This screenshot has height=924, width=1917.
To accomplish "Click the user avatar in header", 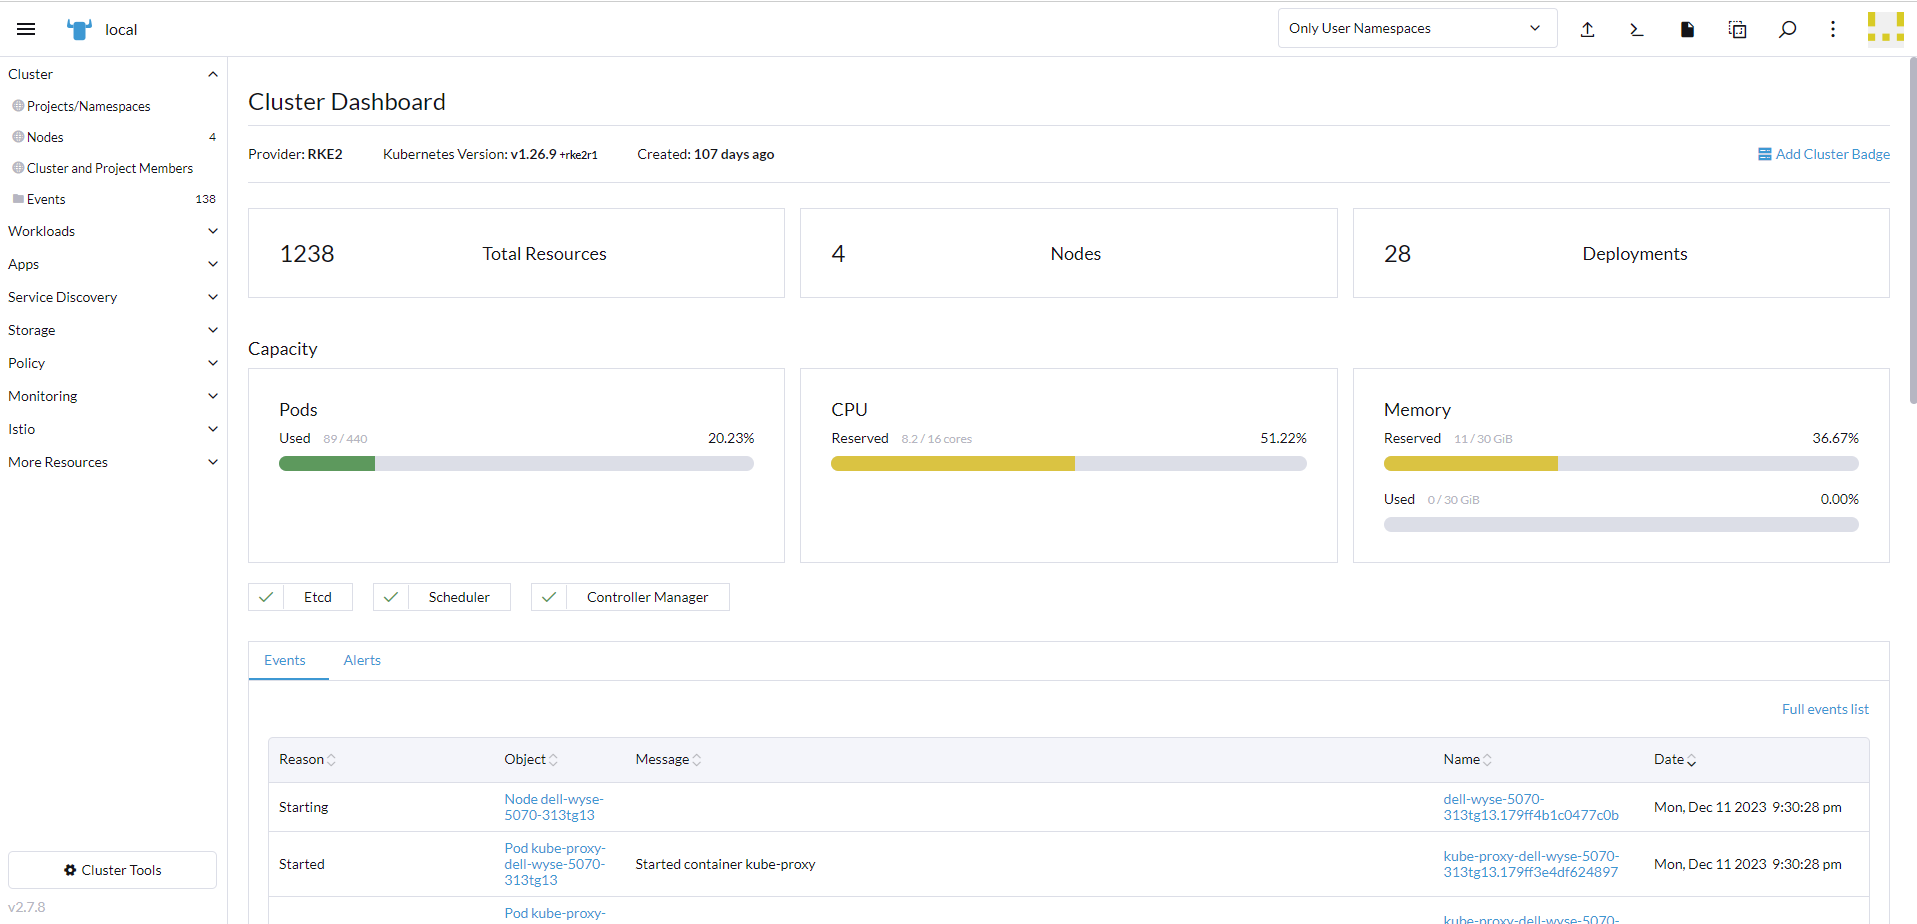I will tap(1885, 29).
